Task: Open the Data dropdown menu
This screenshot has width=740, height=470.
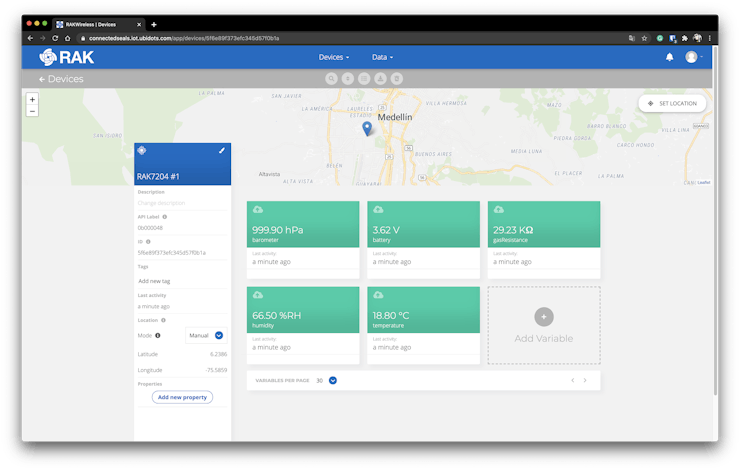Action: pyautogui.click(x=382, y=57)
